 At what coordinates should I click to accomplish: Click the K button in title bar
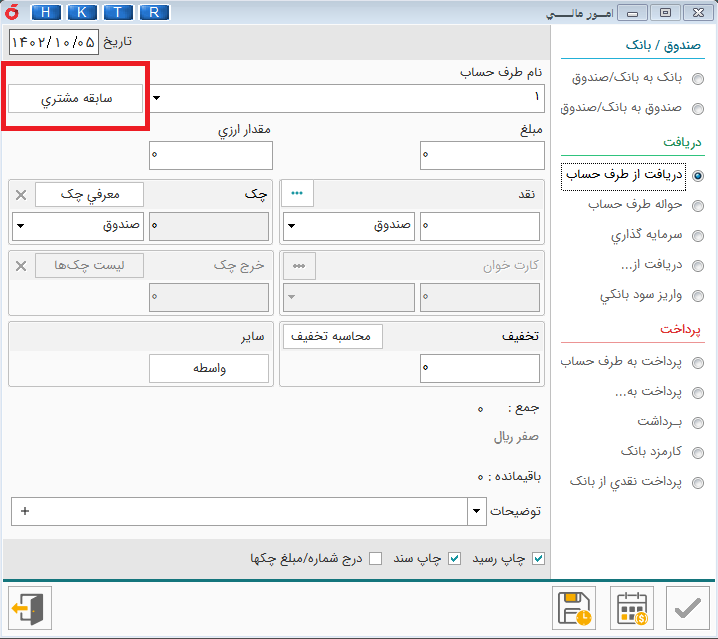click(82, 12)
